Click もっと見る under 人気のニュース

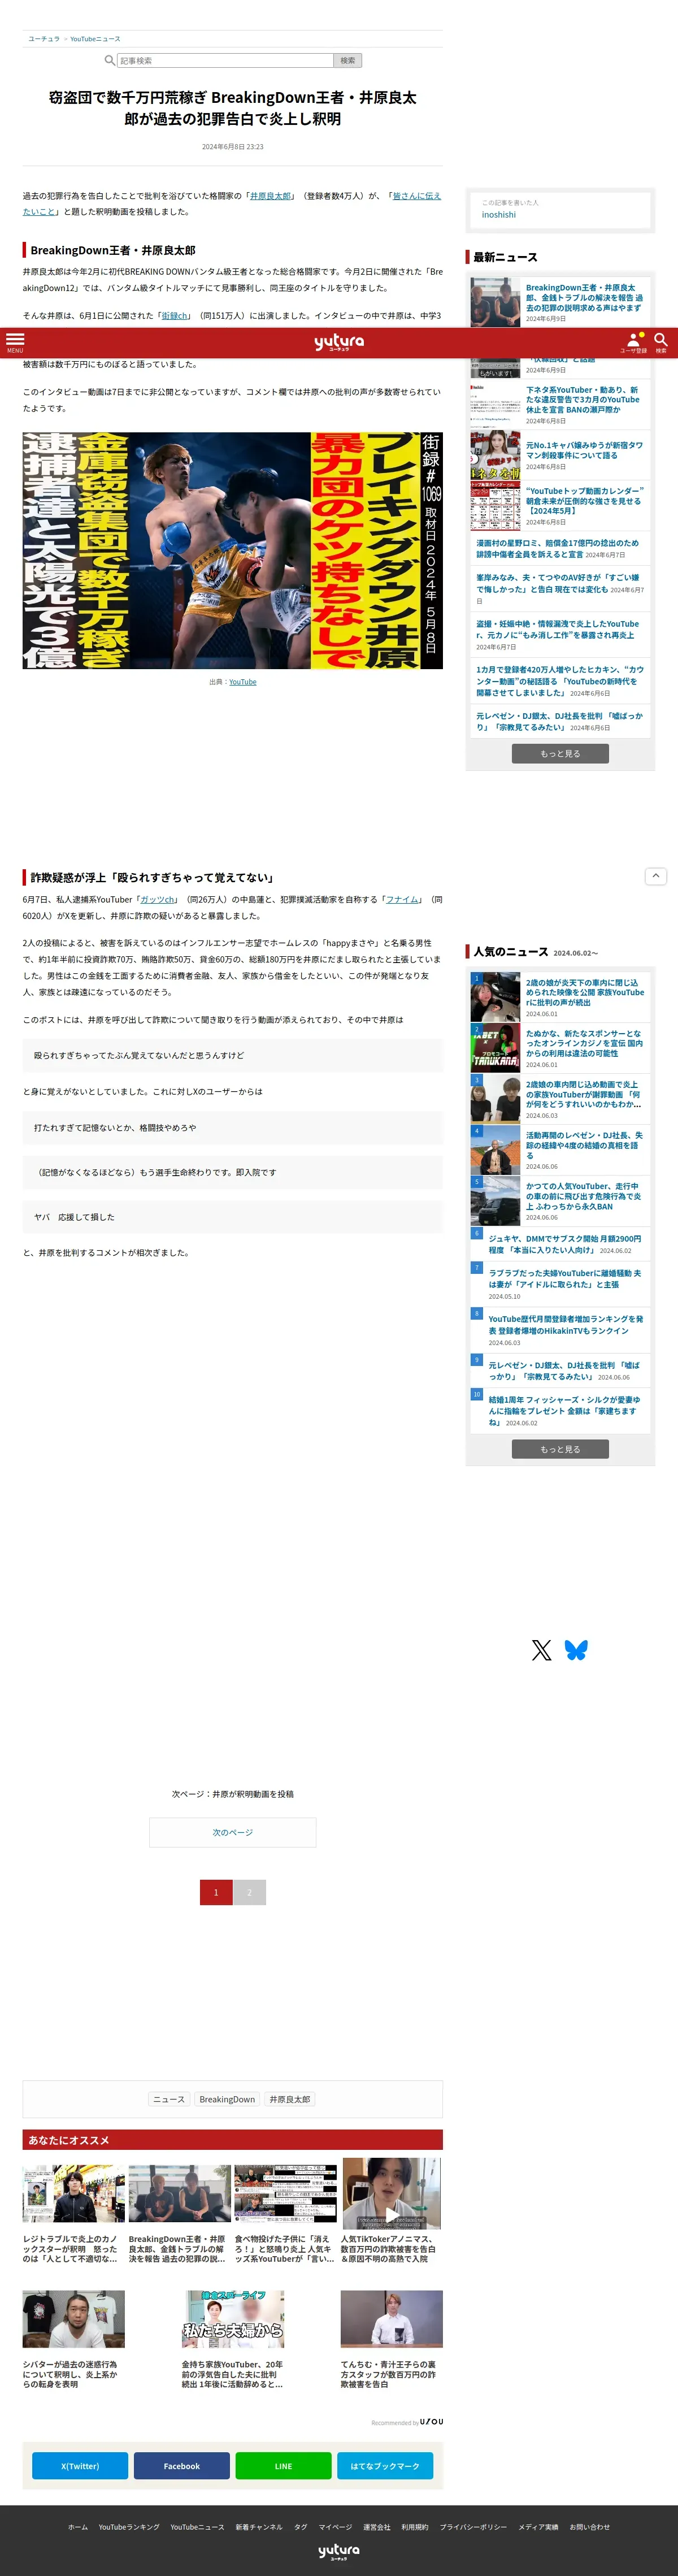point(560,1449)
